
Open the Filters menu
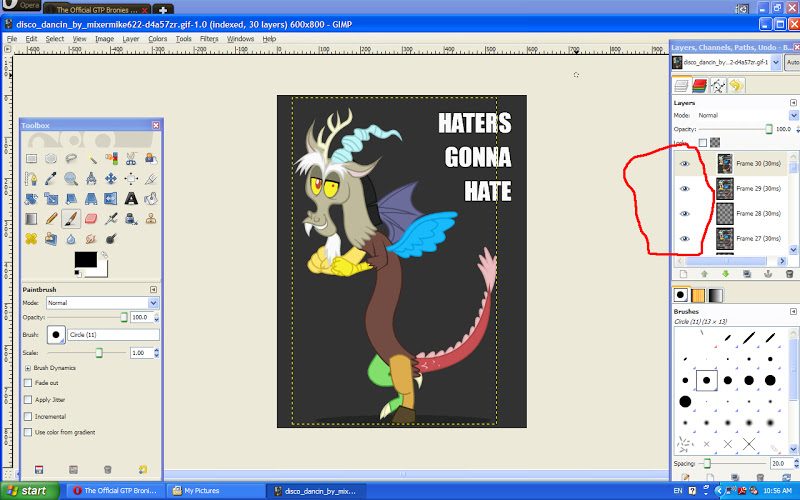click(x=209, y=39)
